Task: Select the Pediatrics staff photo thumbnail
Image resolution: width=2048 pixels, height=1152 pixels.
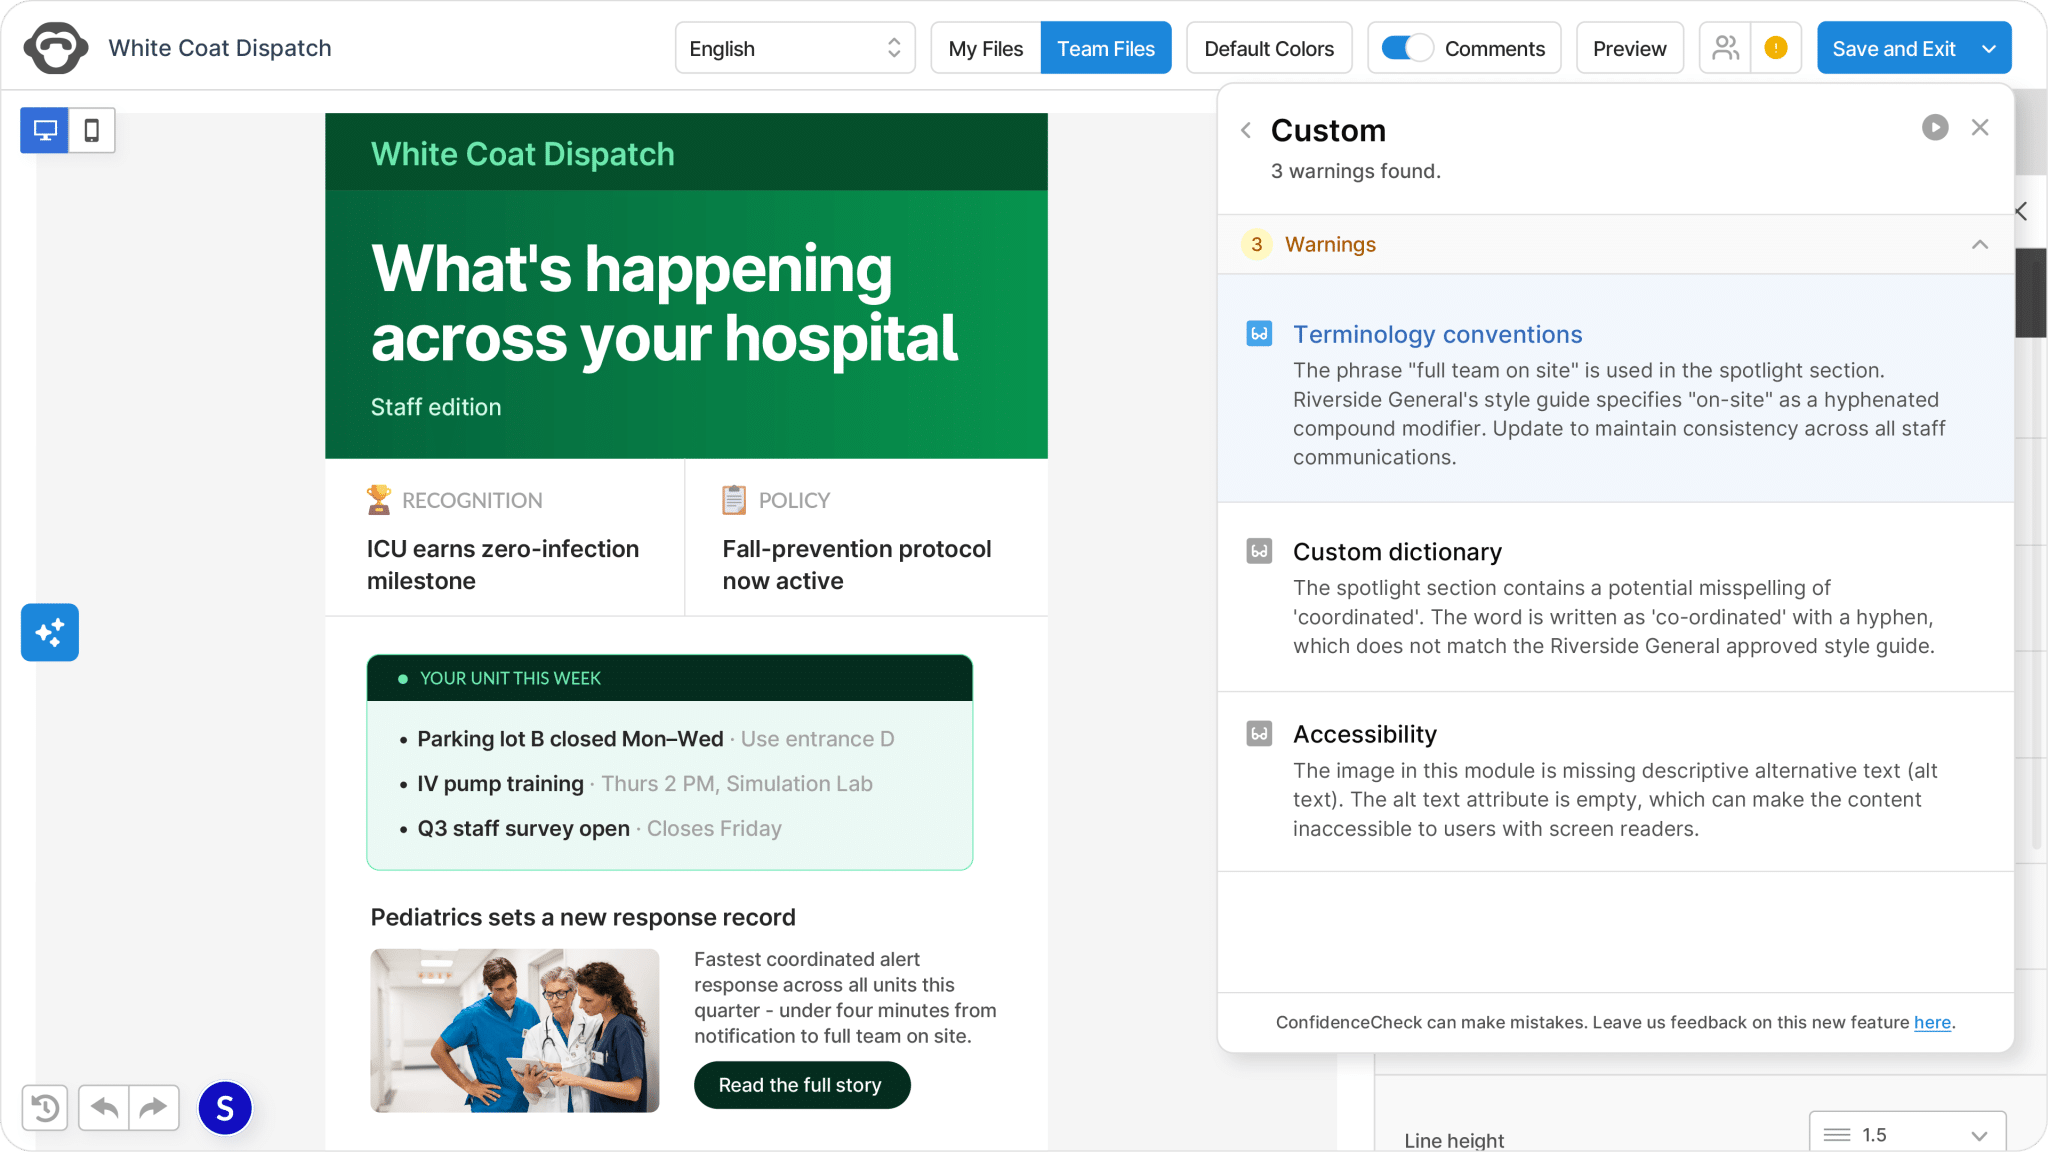Action: coord(514,1030)
